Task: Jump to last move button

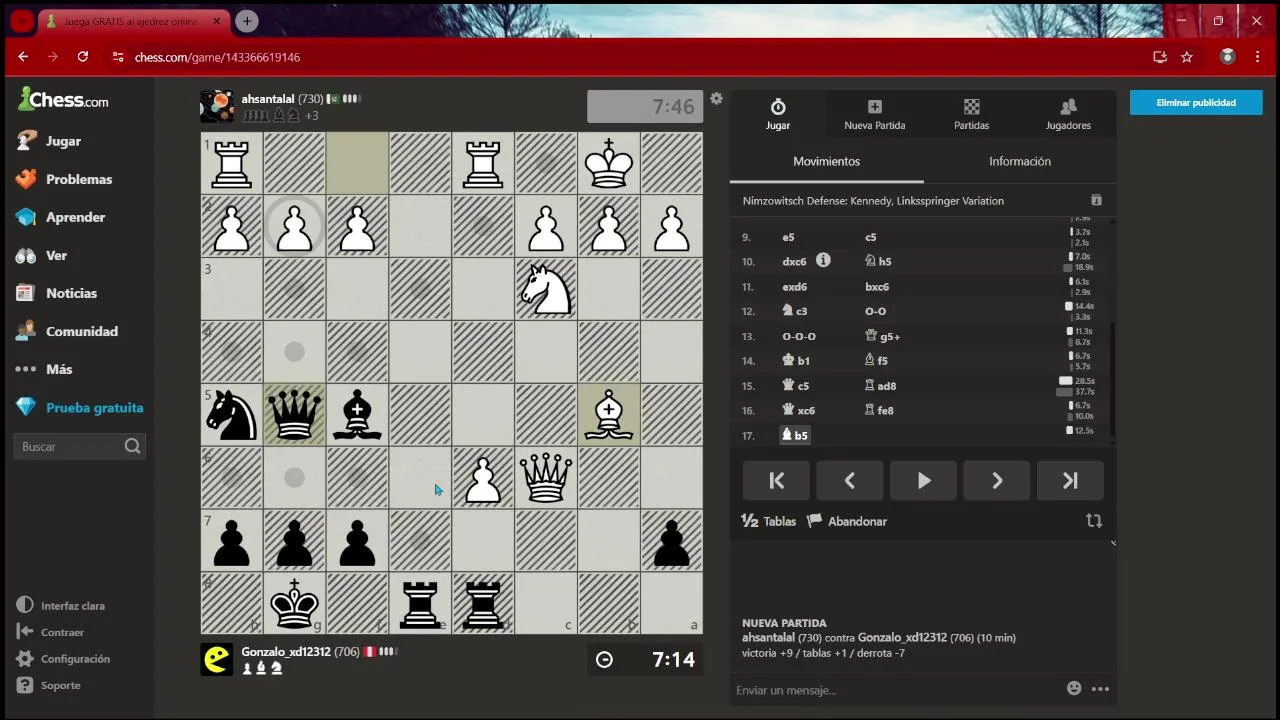Action: point(1070,481)
